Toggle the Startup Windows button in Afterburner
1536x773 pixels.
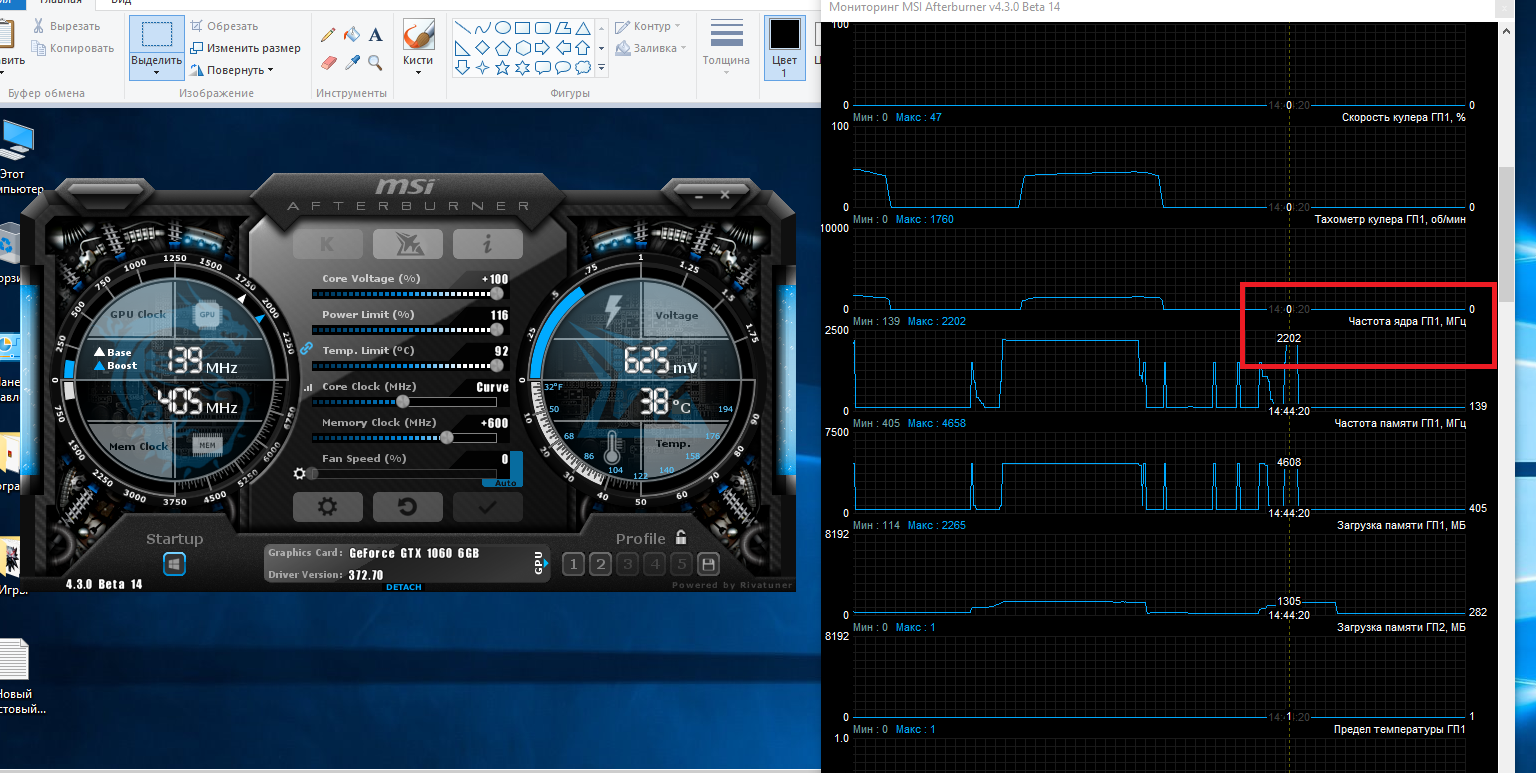coord(174,565)
